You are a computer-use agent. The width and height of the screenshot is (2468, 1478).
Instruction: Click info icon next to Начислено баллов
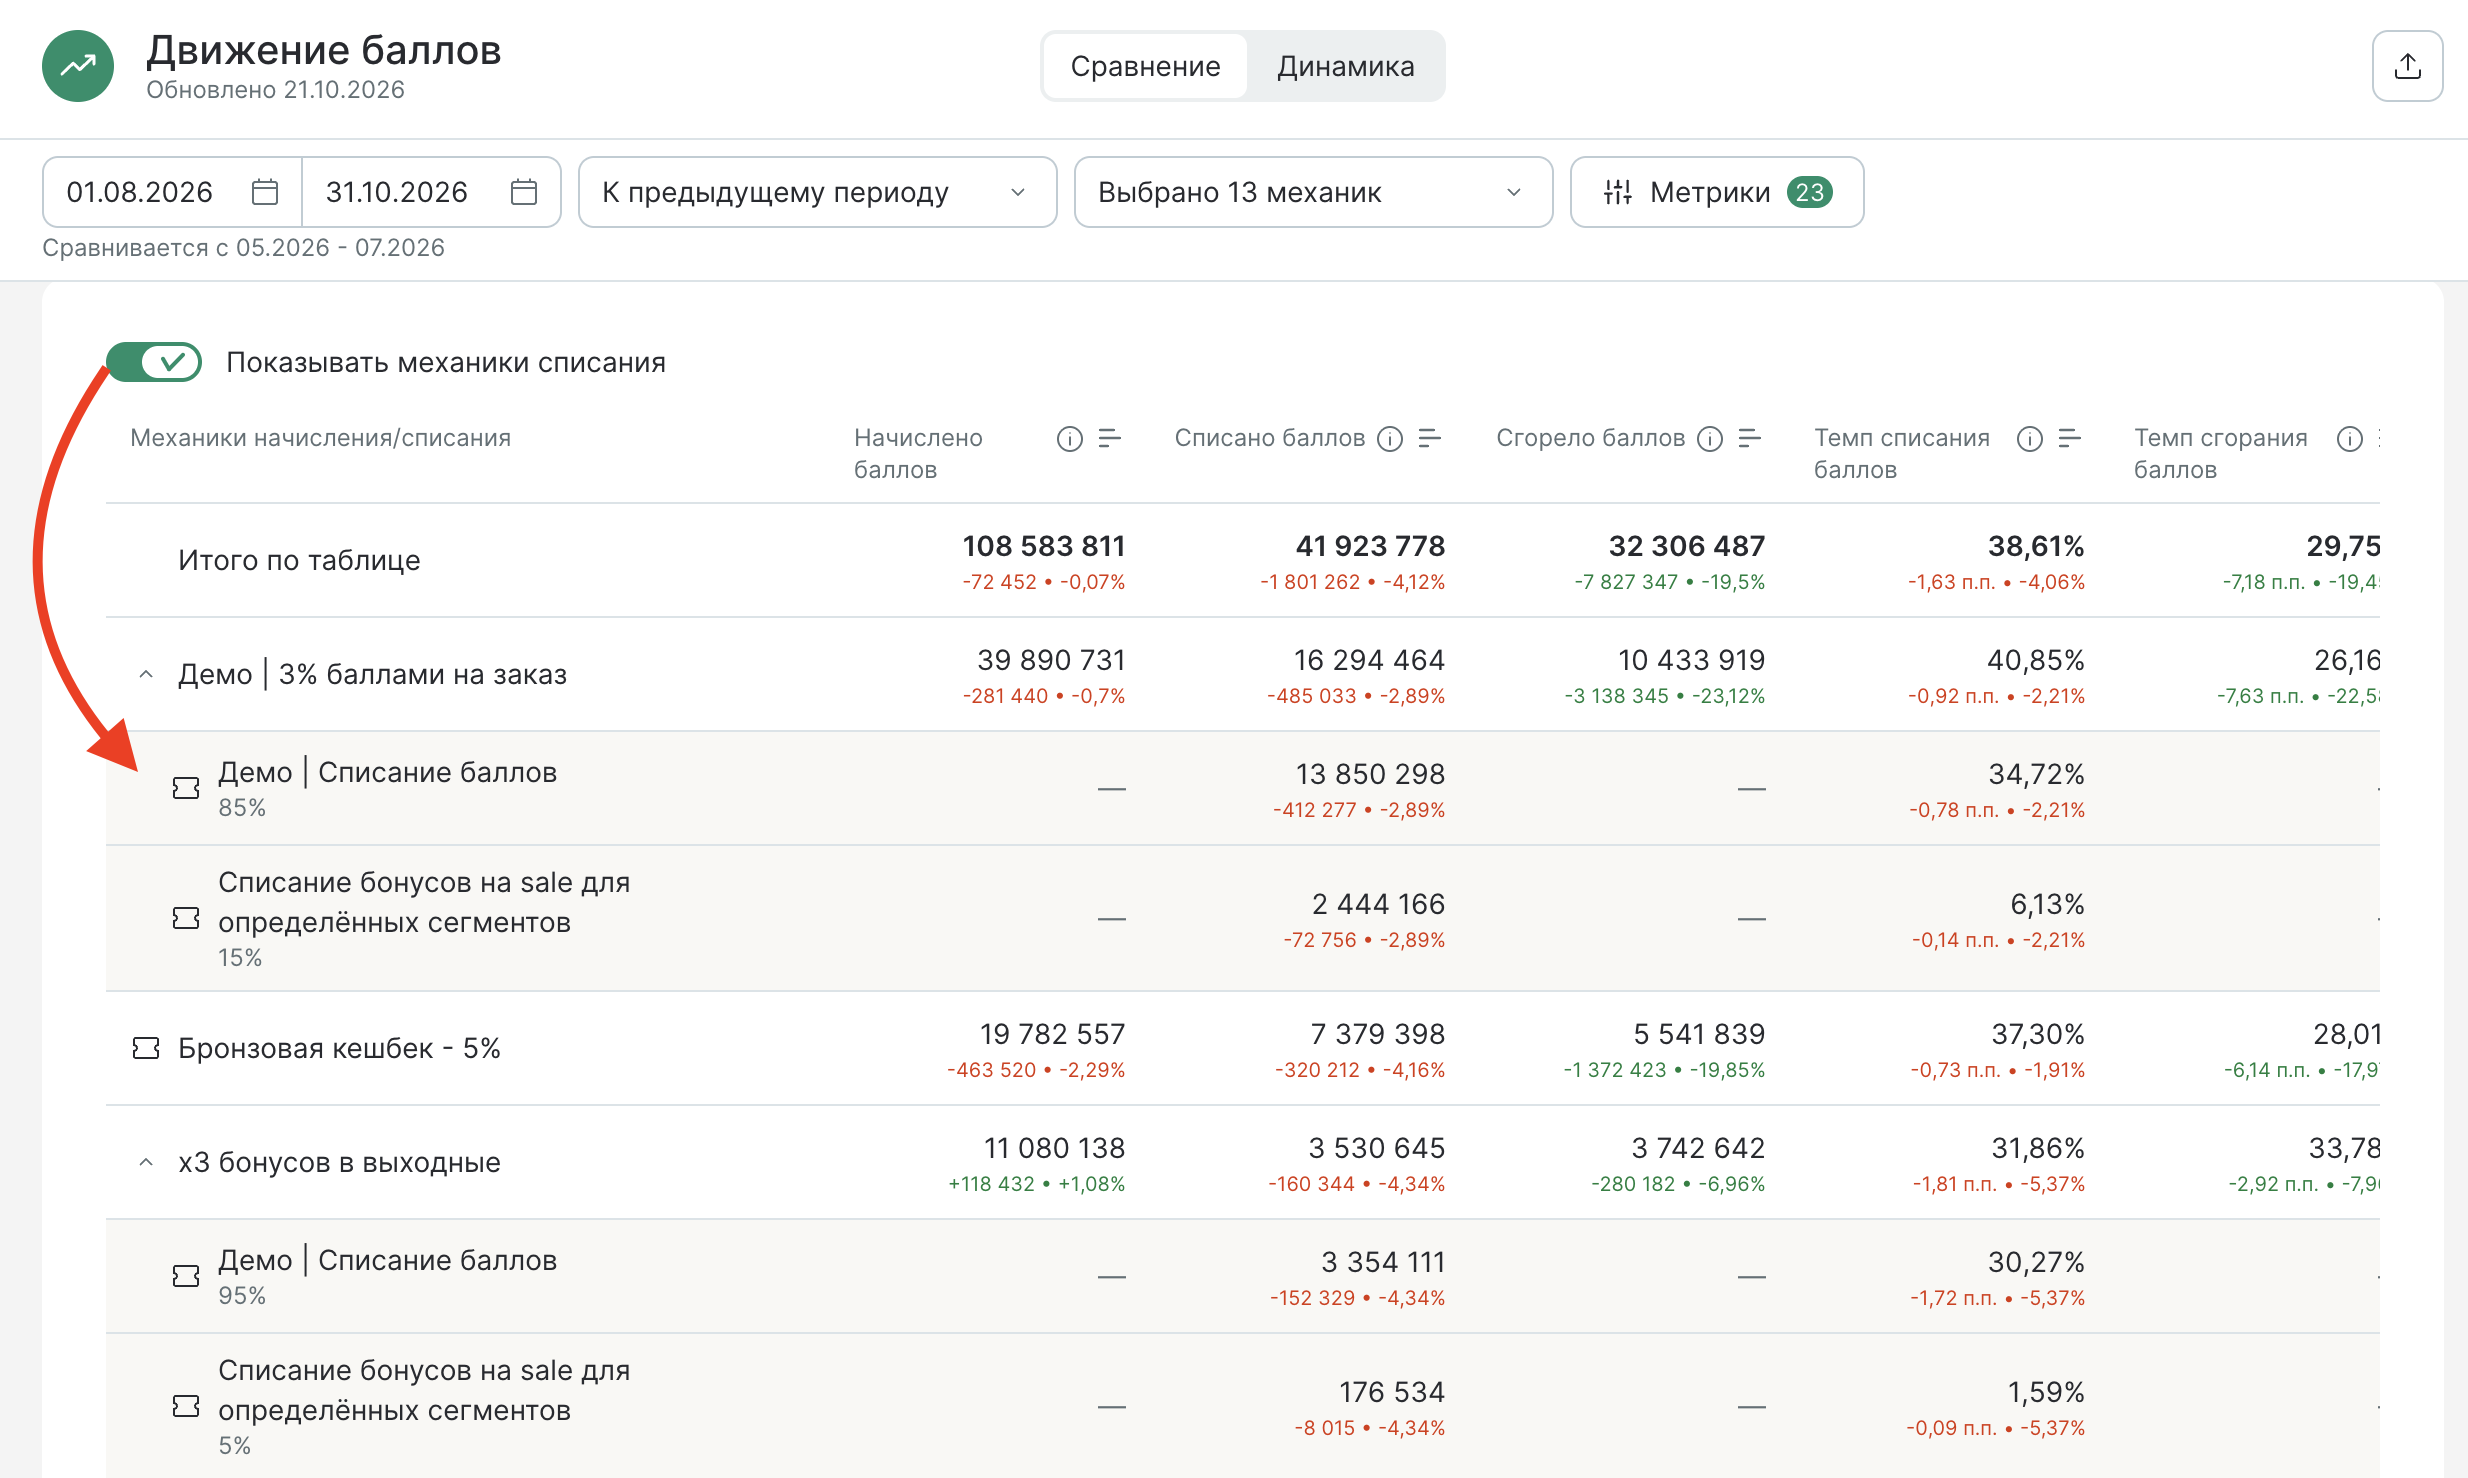1070,439
